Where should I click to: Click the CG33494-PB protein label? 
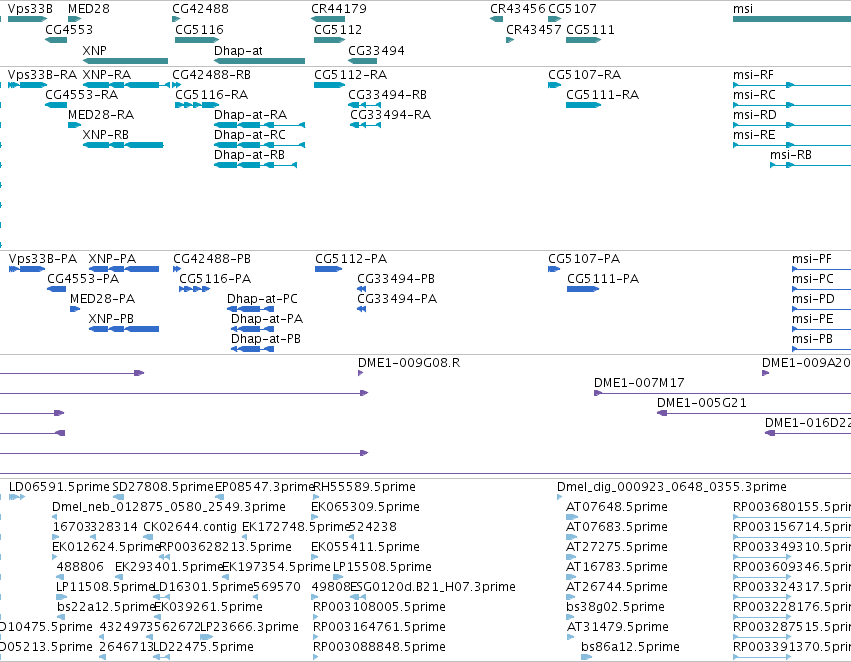point(396,278)
